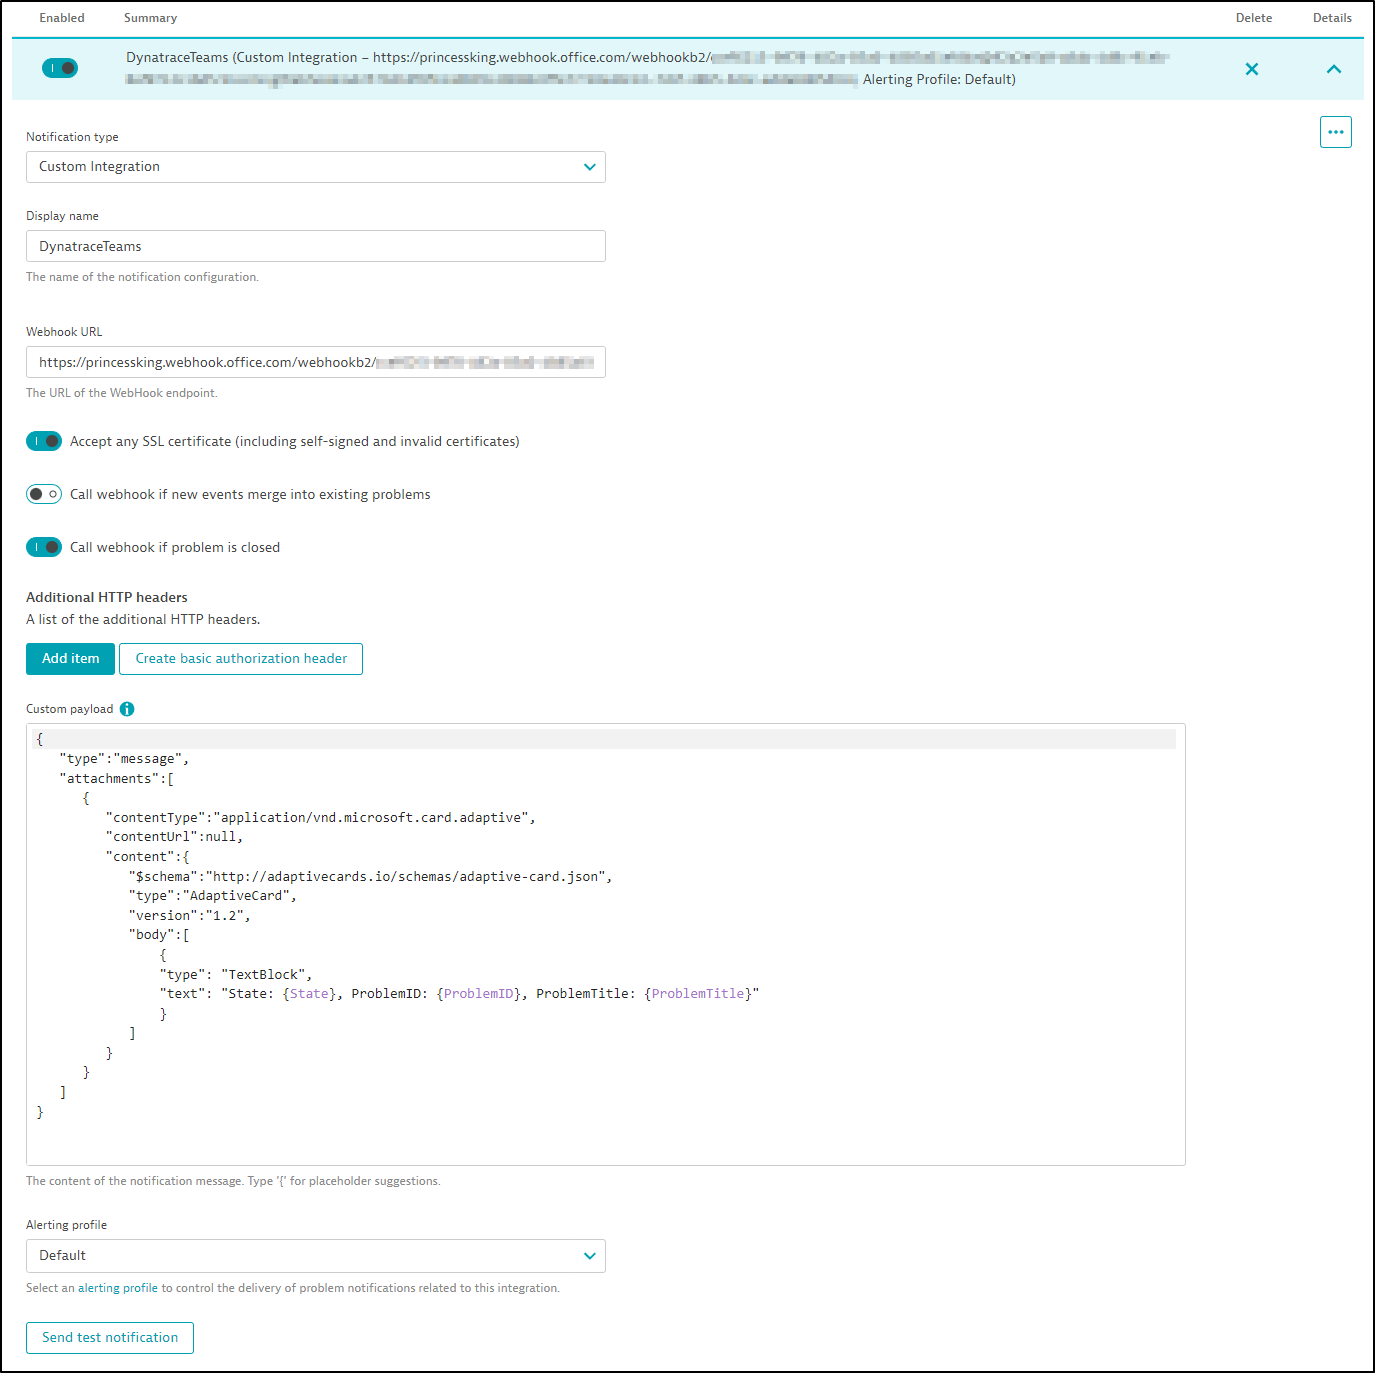Click the "body":[ line in payload
1375x1373 pixels.
tap(159, 935)
